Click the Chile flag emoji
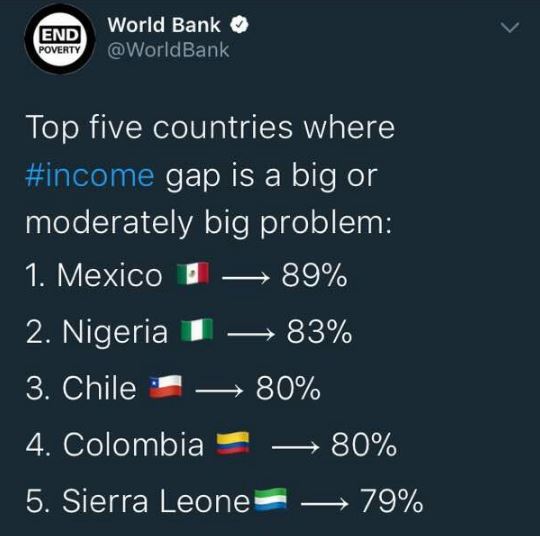The width and height of the screenshot is (540, 536). [x=165, y=387]
